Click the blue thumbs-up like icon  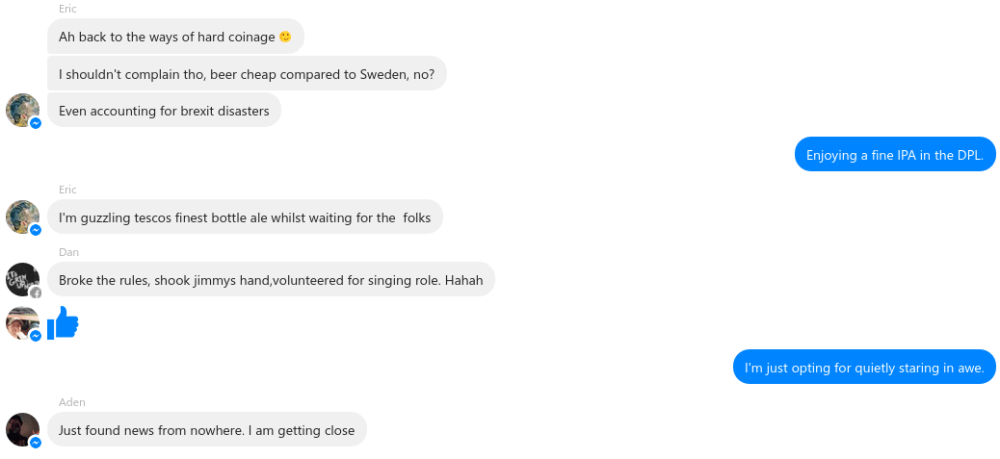pyautogui.click(x=63, y=323)
